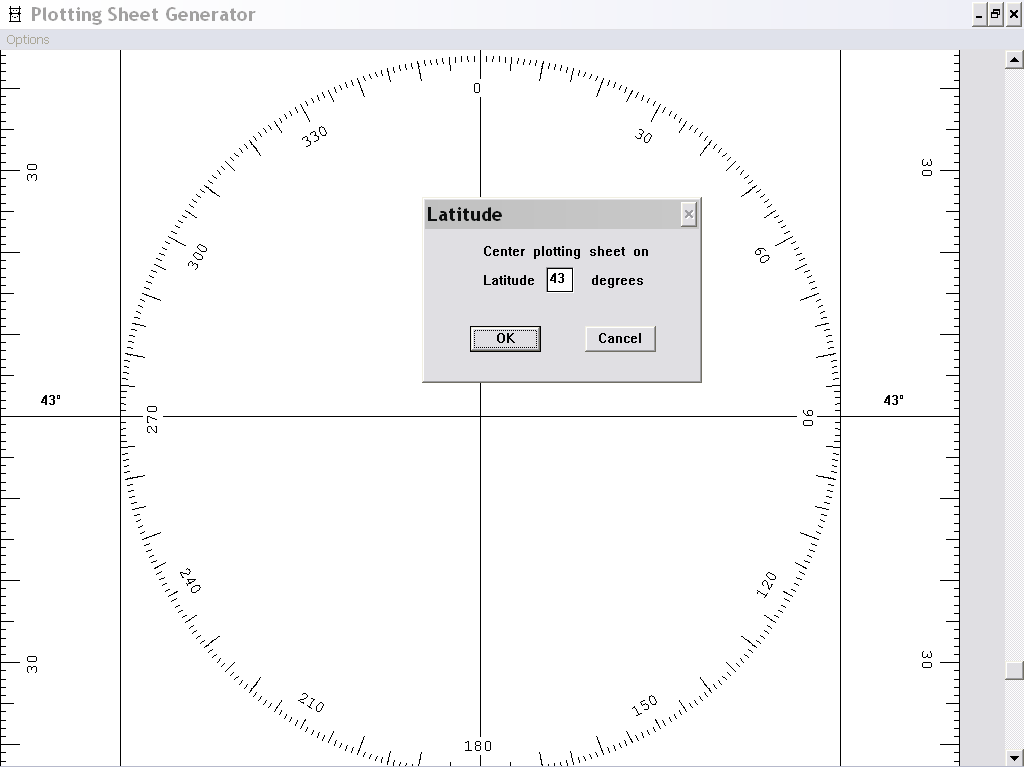Click the 180 degree compass rose label

click(x=478, y=746)
